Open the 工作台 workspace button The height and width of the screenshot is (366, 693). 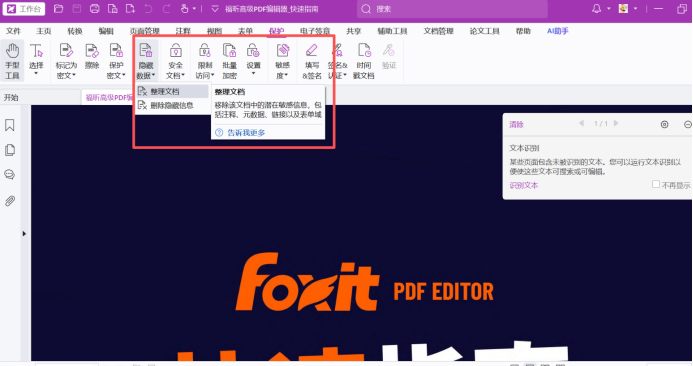[24, 9]
